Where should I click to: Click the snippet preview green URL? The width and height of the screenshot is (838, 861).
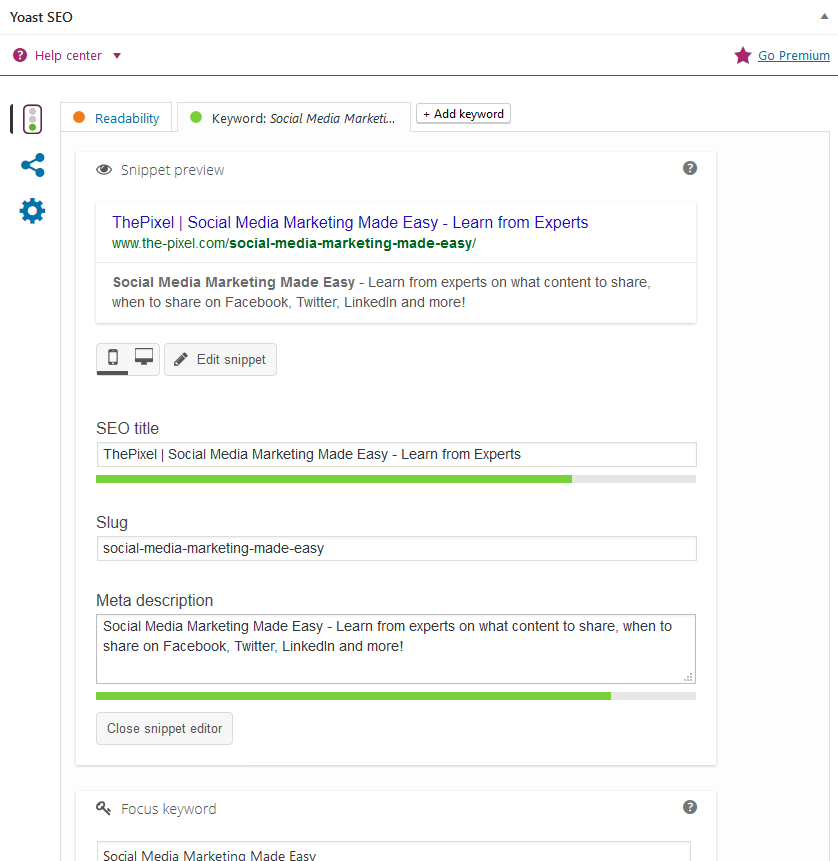[x=294, y=243]
